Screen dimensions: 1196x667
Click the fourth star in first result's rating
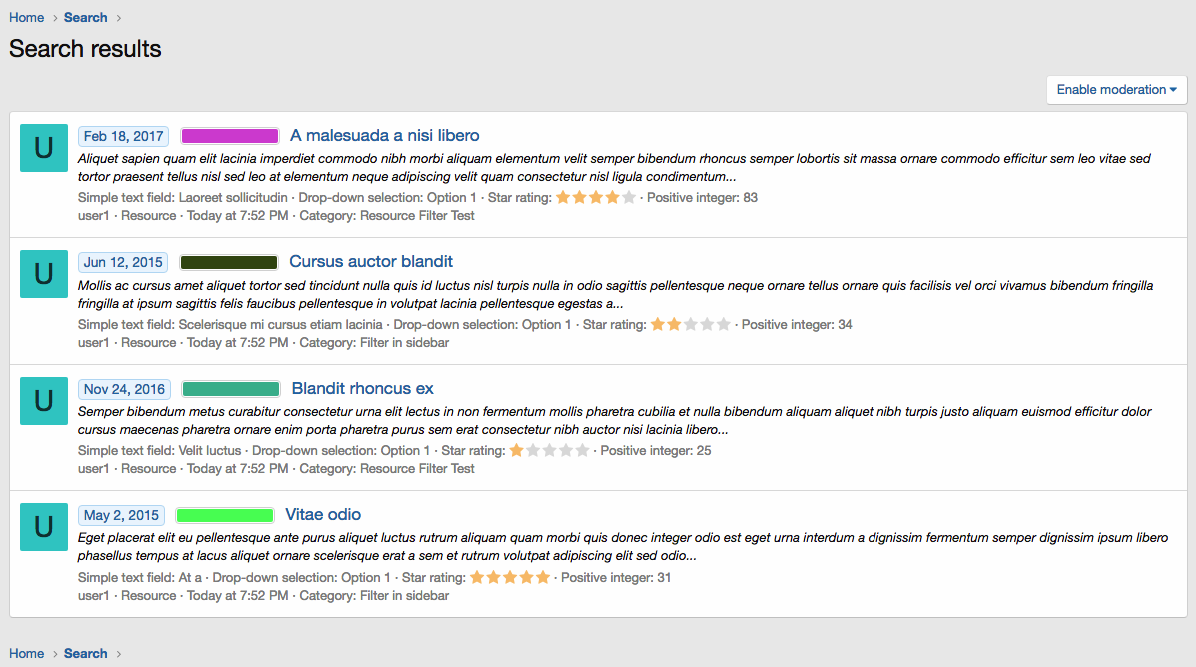[x=612, y=198]
